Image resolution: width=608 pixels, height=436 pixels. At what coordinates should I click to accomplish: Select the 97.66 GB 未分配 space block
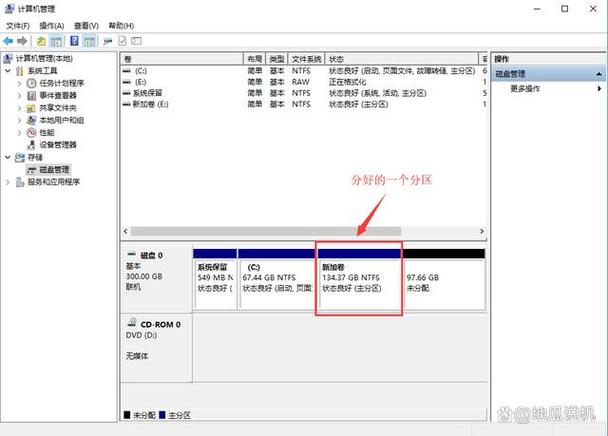coord(444,279)
